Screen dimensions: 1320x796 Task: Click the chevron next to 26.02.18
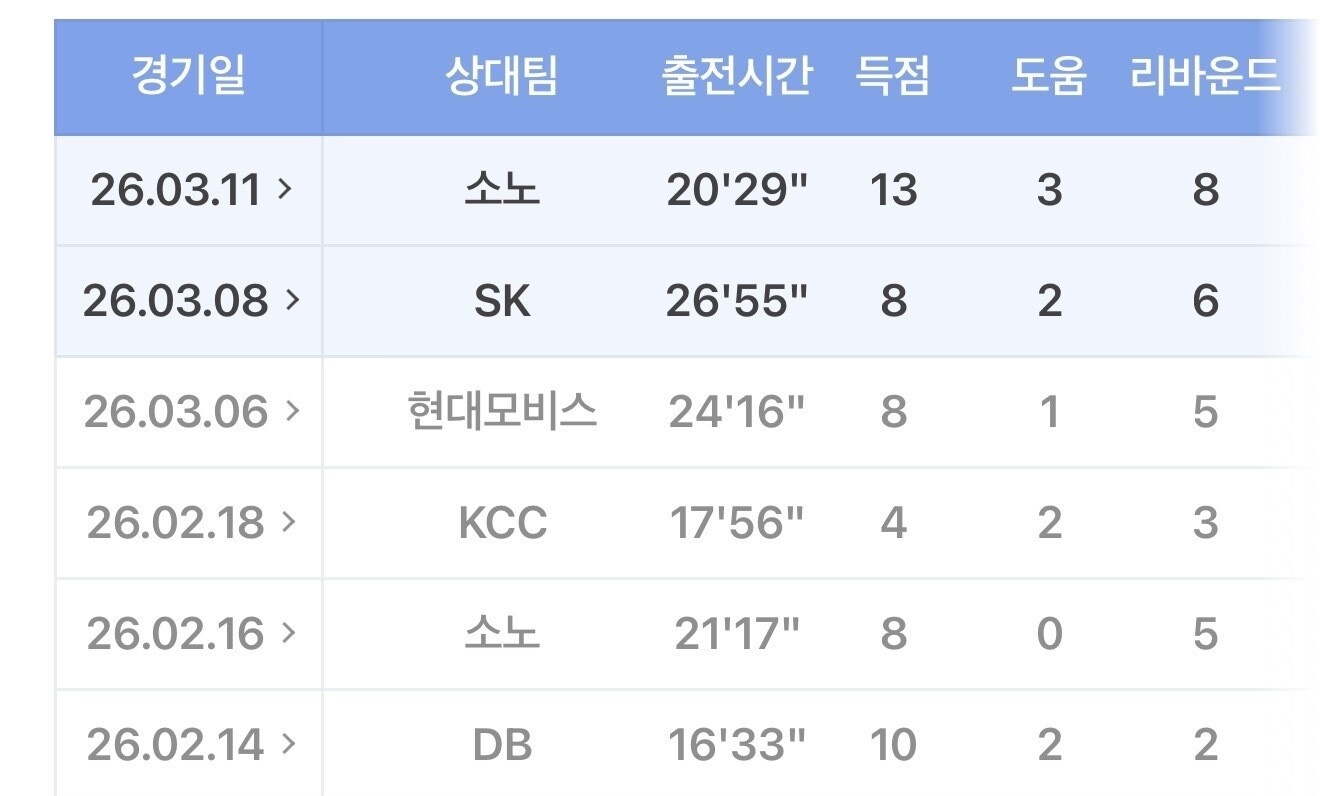(289, 521)
